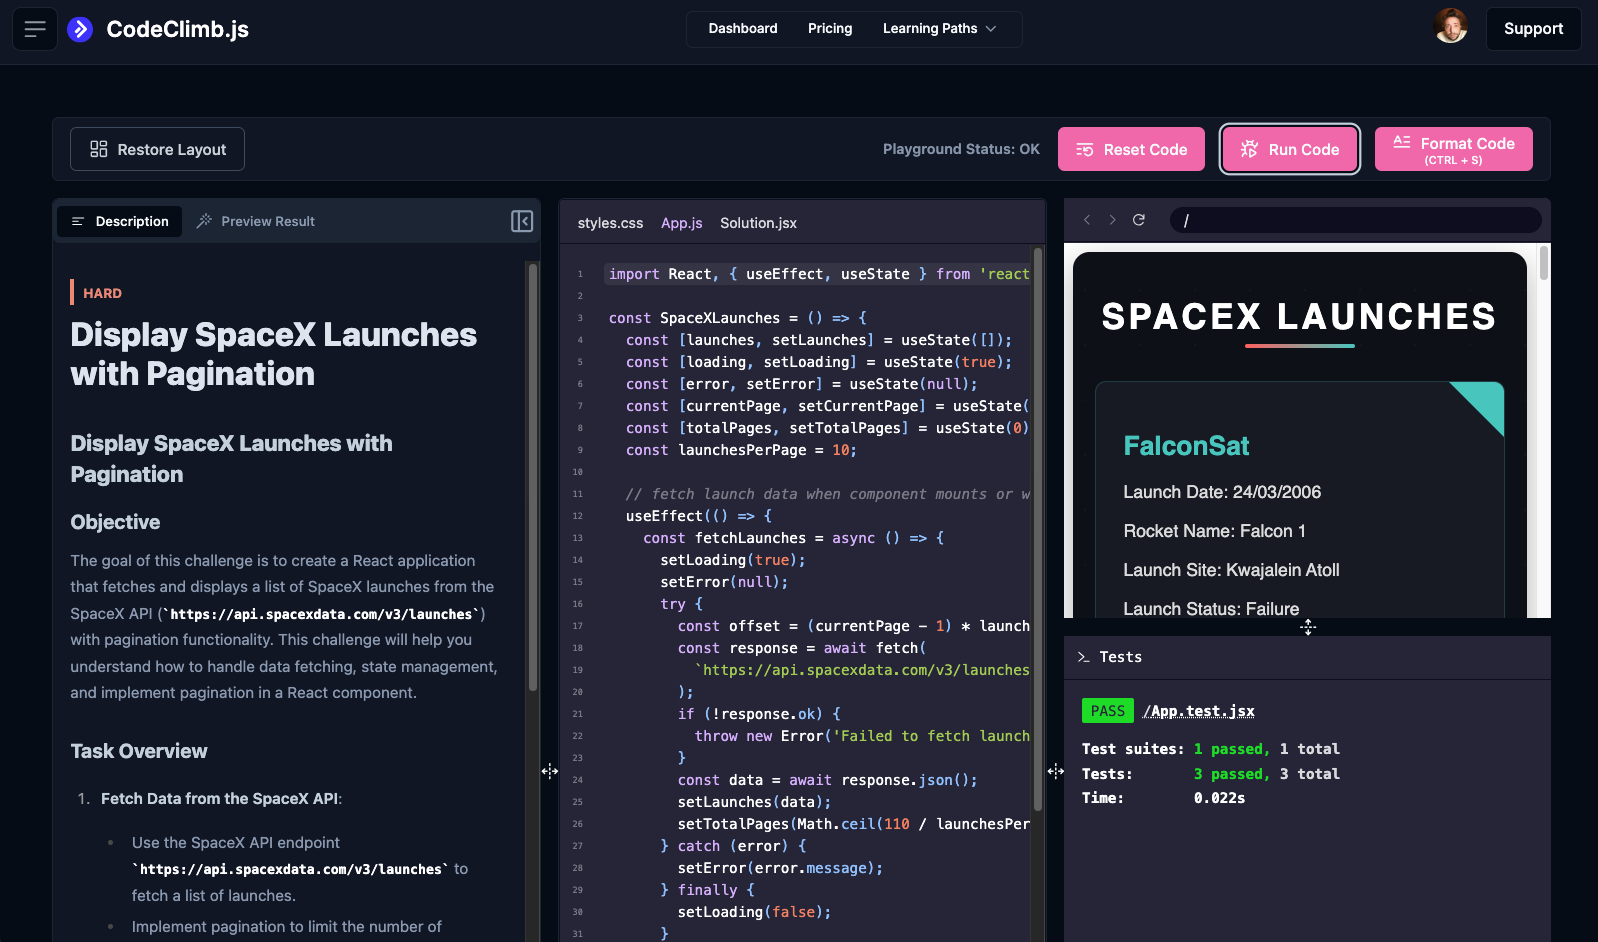Click the Restore Layout button
Screen dimensions: 1598x942
(157, 149)
